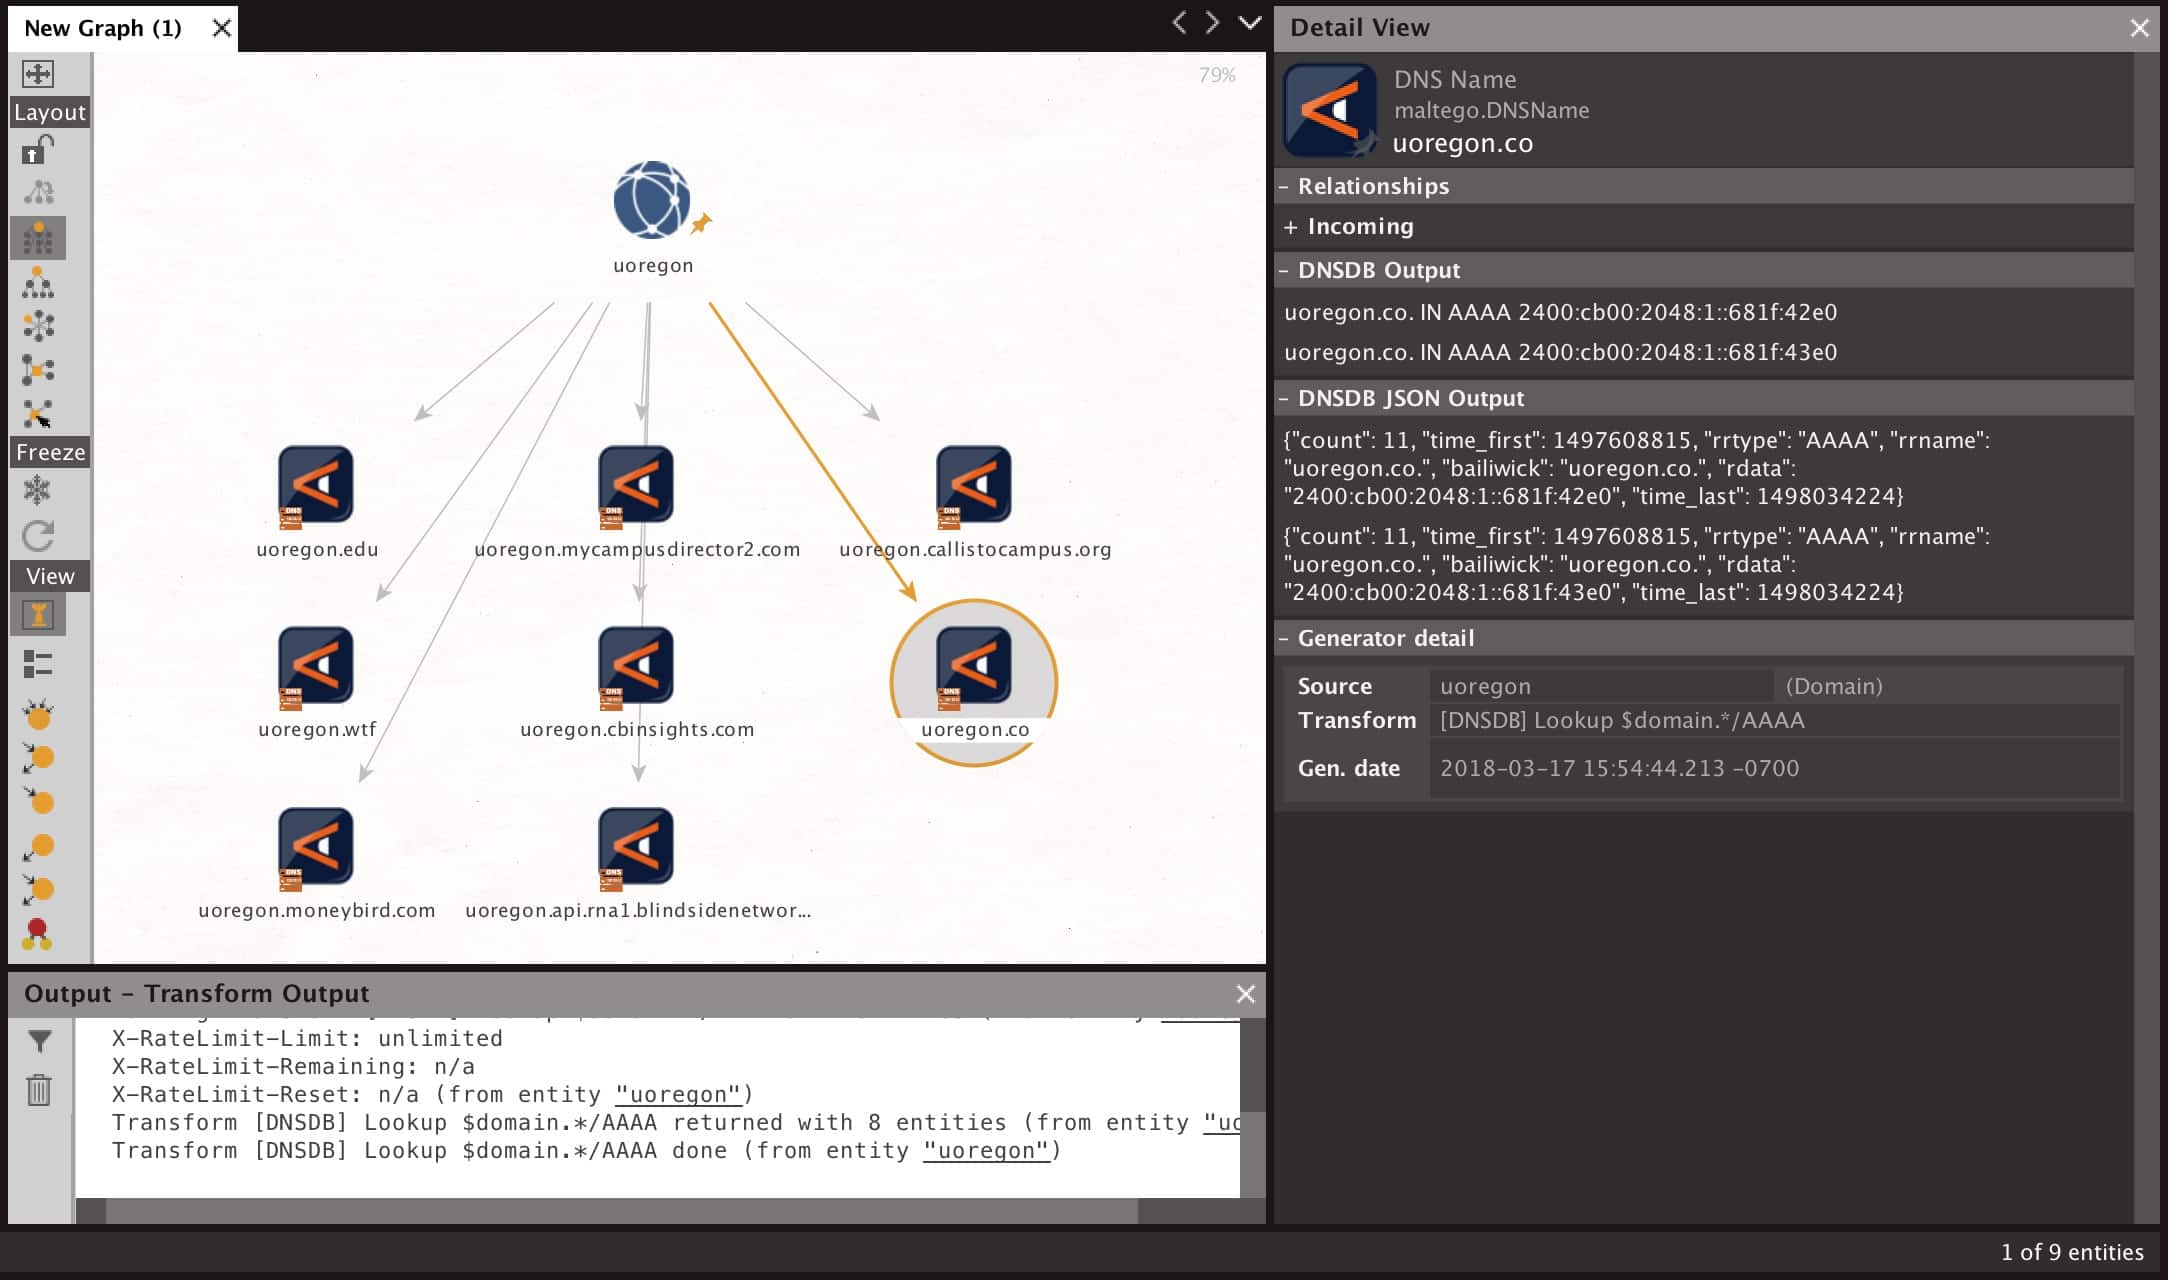This screenshot has width=2170, height=1282.
Task: Select the uoregon.mycampusdirector2.com entity
Action: (636, 484)
